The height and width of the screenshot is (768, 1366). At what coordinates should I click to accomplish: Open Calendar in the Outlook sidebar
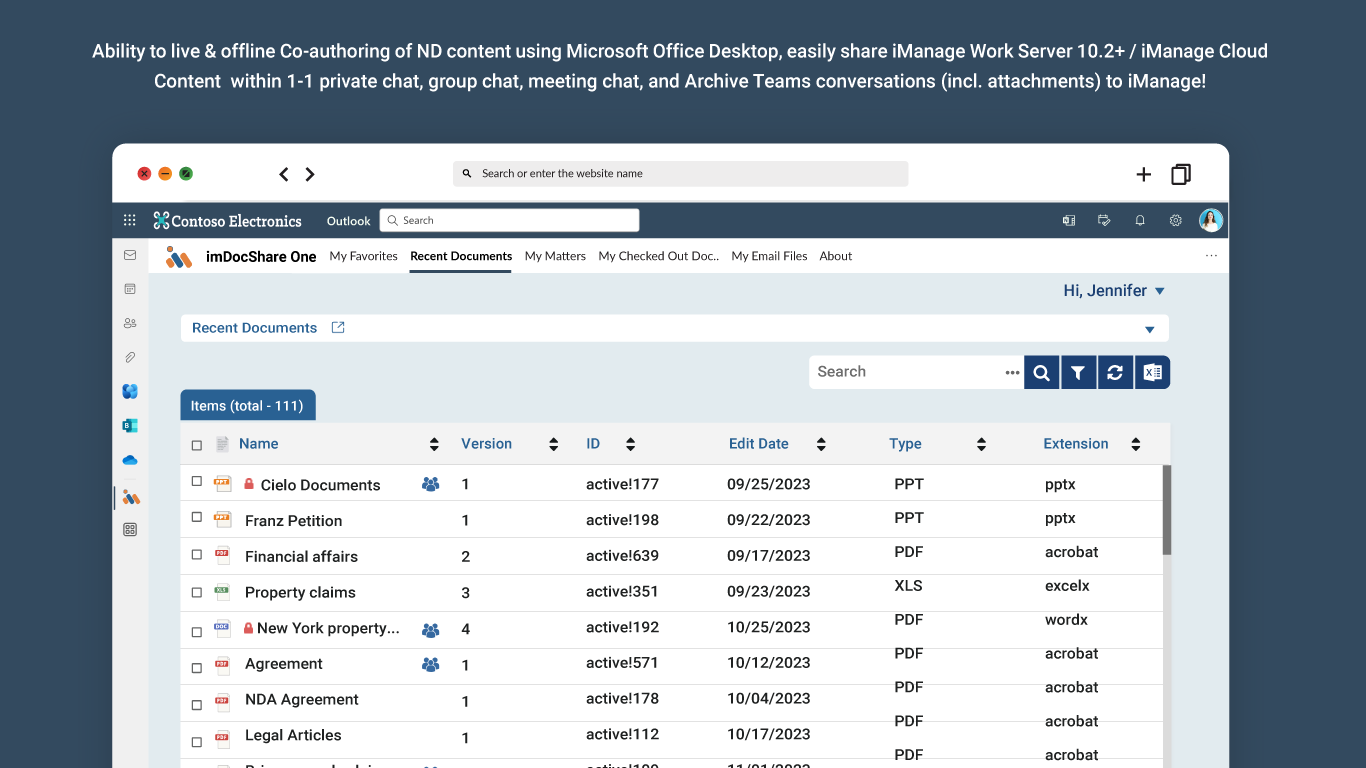click(130, 289)
